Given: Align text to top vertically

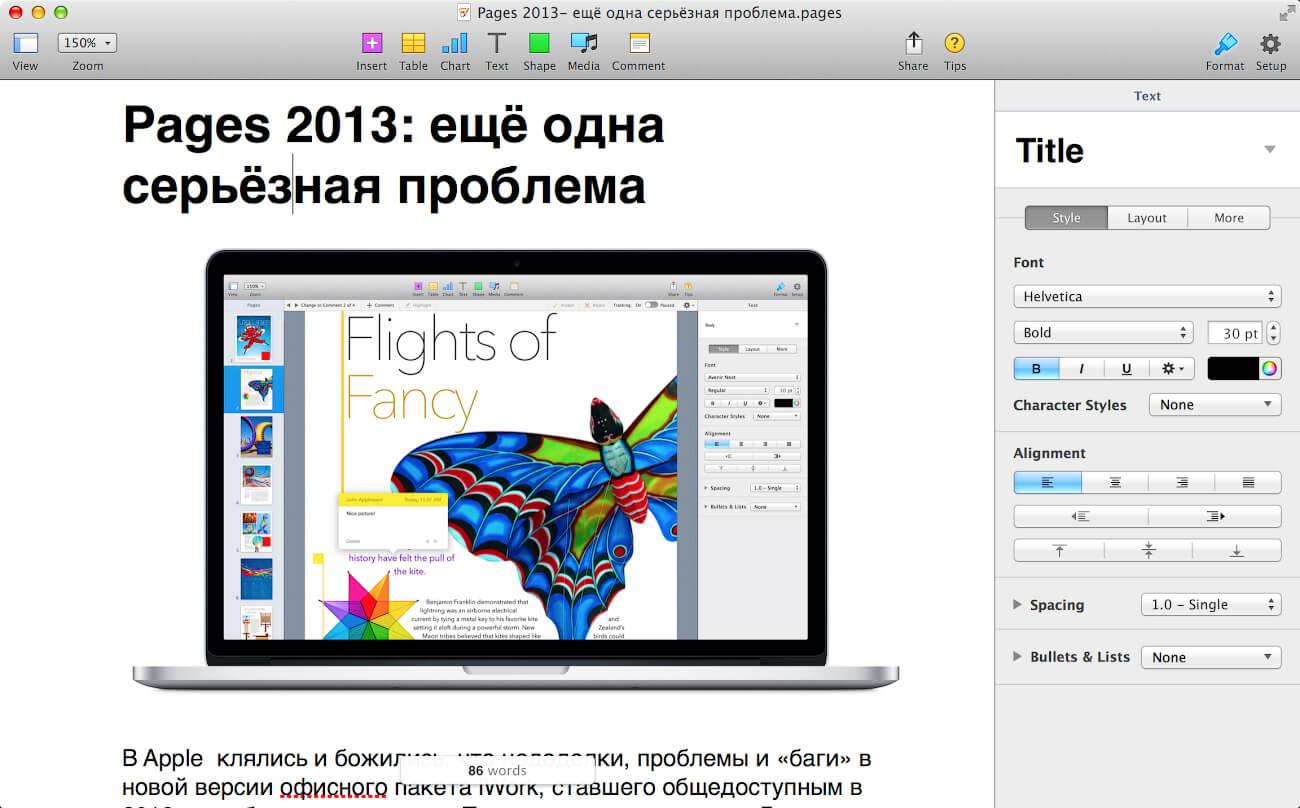Looking at the screenshot, I should click(x=1059, y=551).
